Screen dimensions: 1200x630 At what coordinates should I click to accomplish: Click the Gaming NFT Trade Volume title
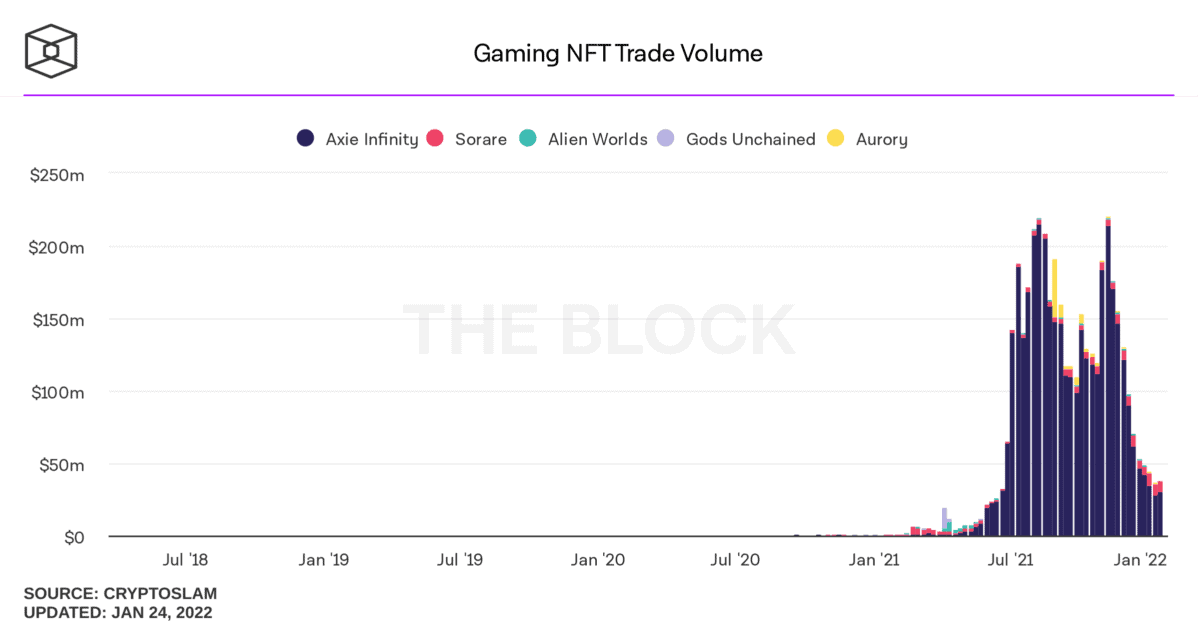[618, 53]
